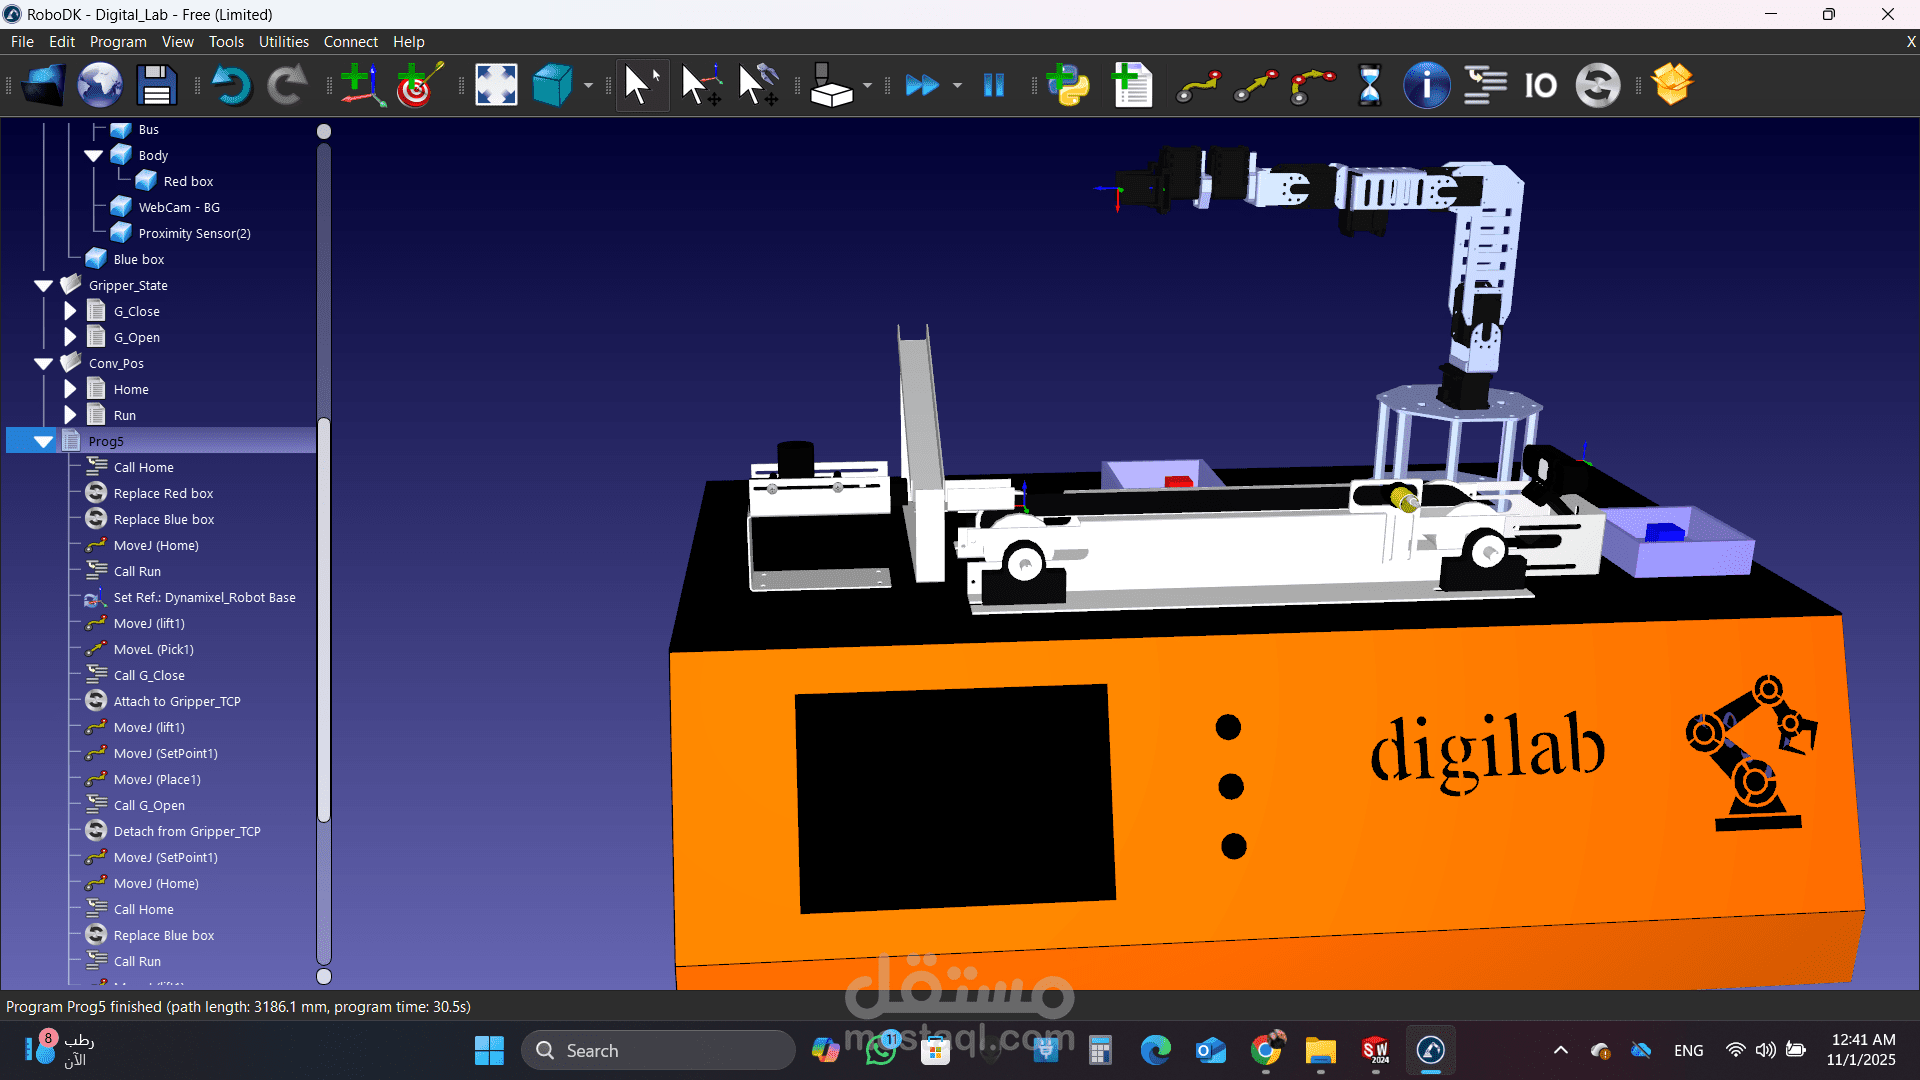This screenshot has width=1920, height=1080.
Task: Choose the Move tool TCP cursor
Action: coord(758,85)
